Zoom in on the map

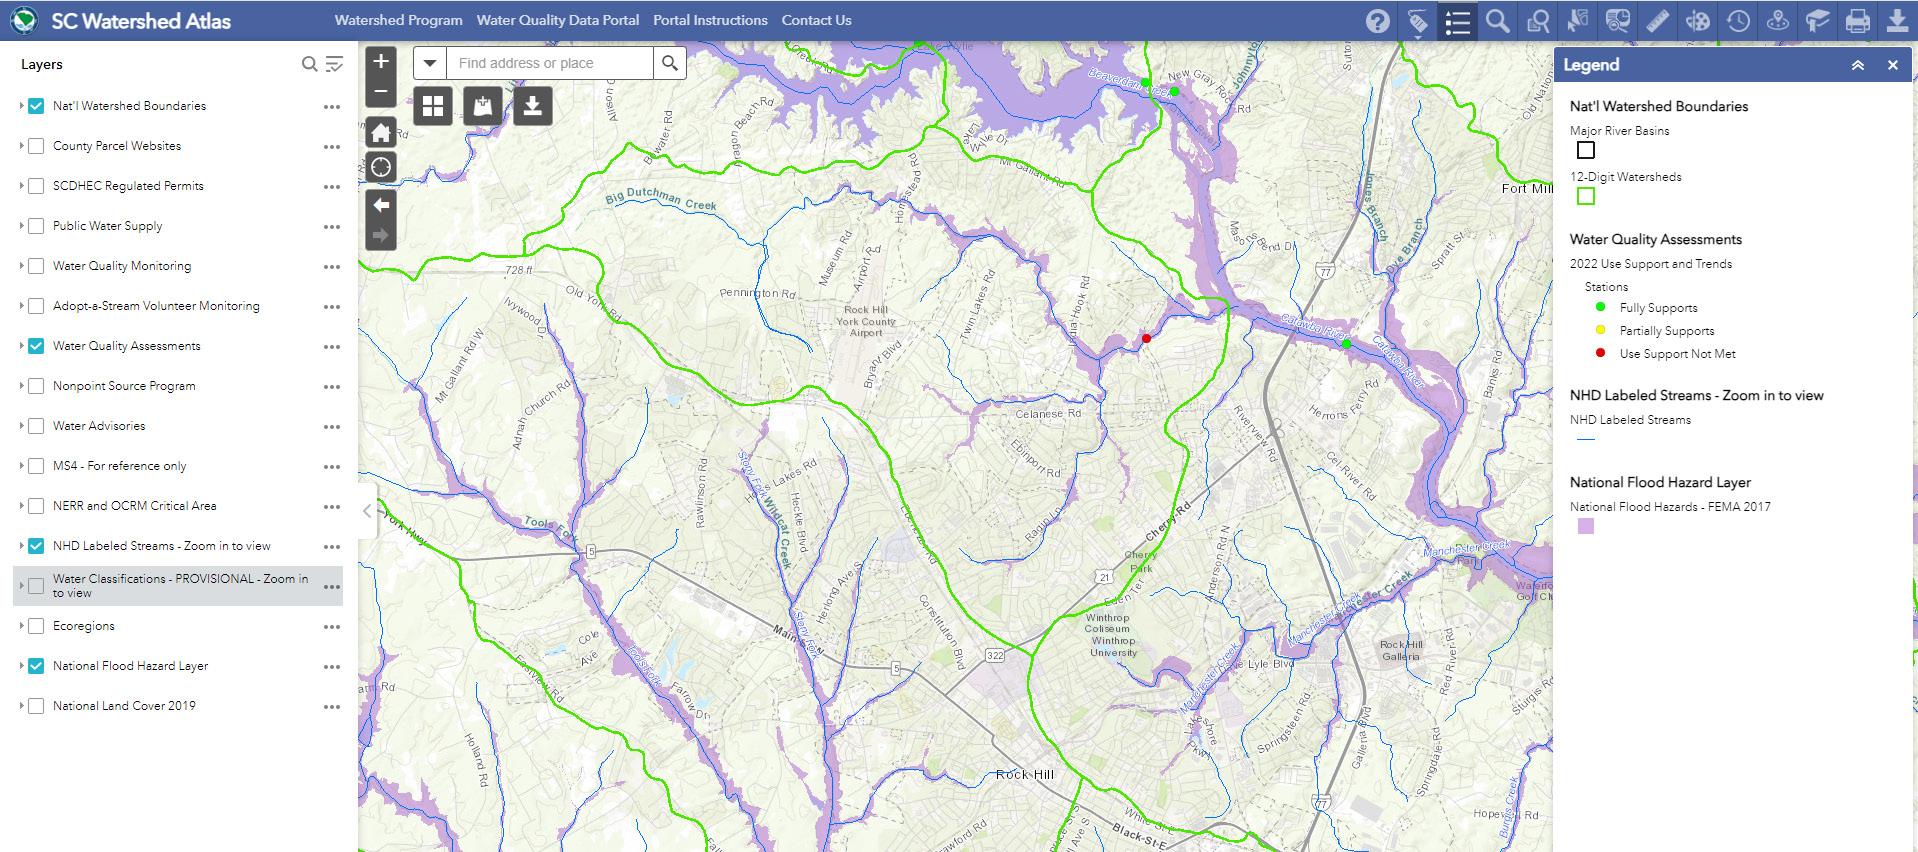click(381, 61)
